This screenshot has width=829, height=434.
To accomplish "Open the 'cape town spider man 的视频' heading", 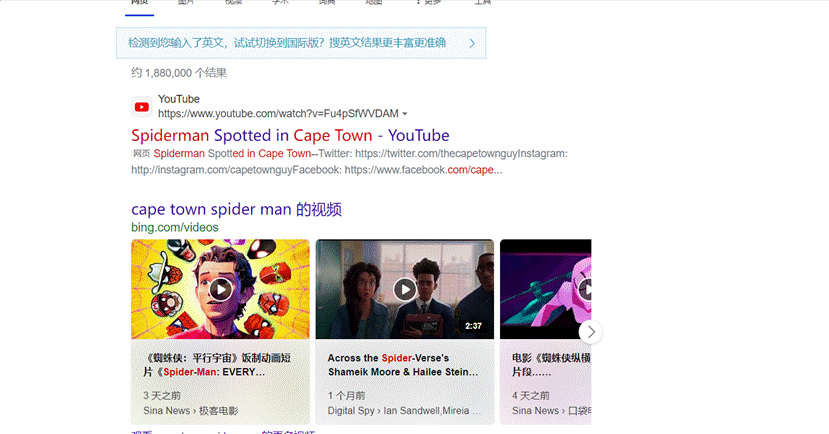I will pos(236,209).
